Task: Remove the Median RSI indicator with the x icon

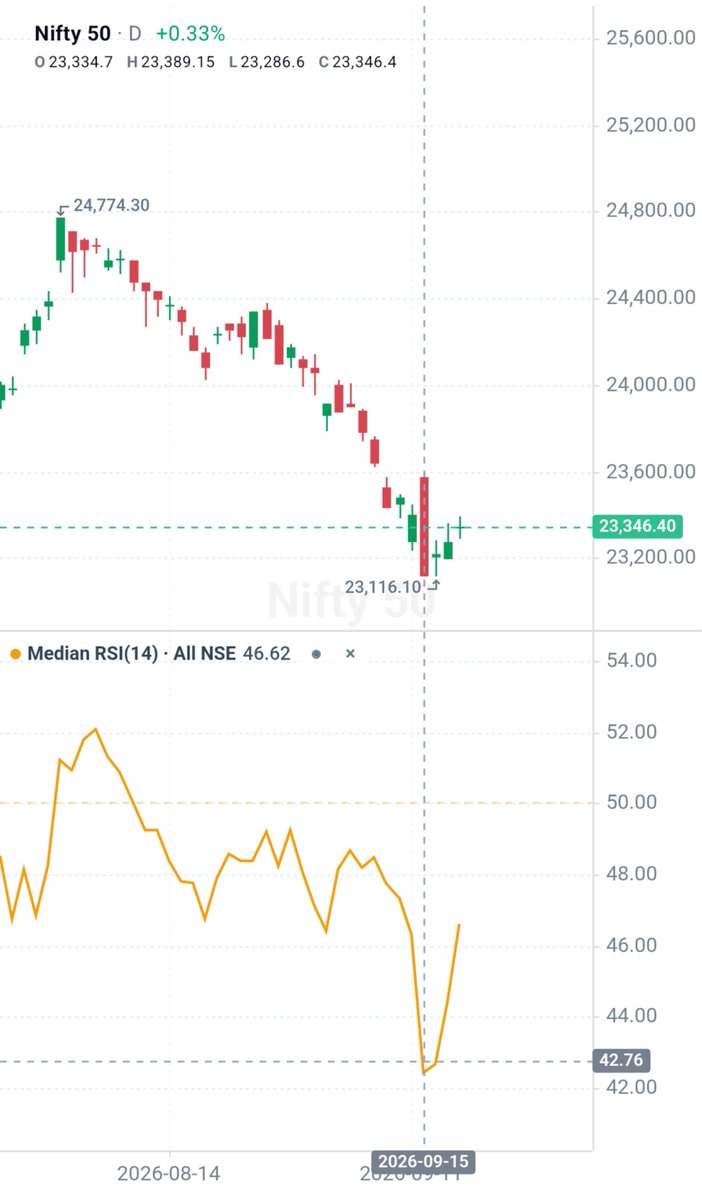Action: (350, 654)
